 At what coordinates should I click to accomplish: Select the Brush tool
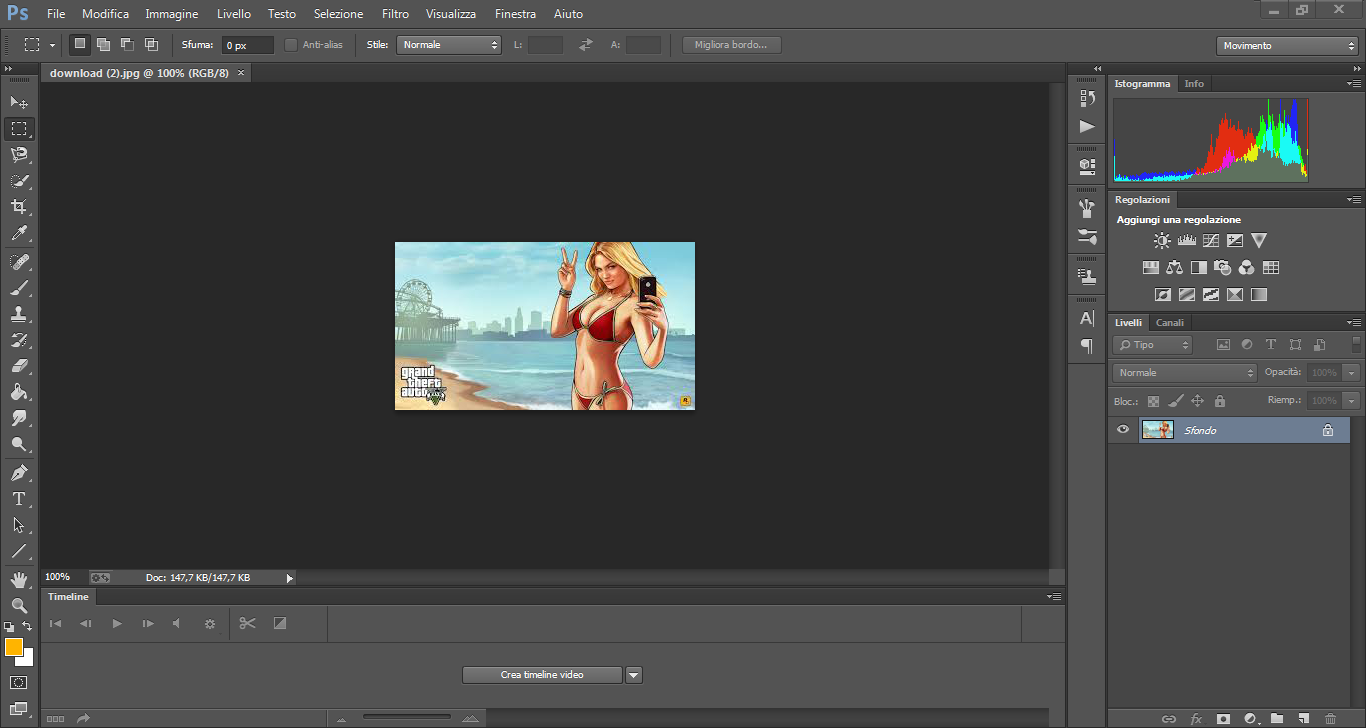coord(19,288)
